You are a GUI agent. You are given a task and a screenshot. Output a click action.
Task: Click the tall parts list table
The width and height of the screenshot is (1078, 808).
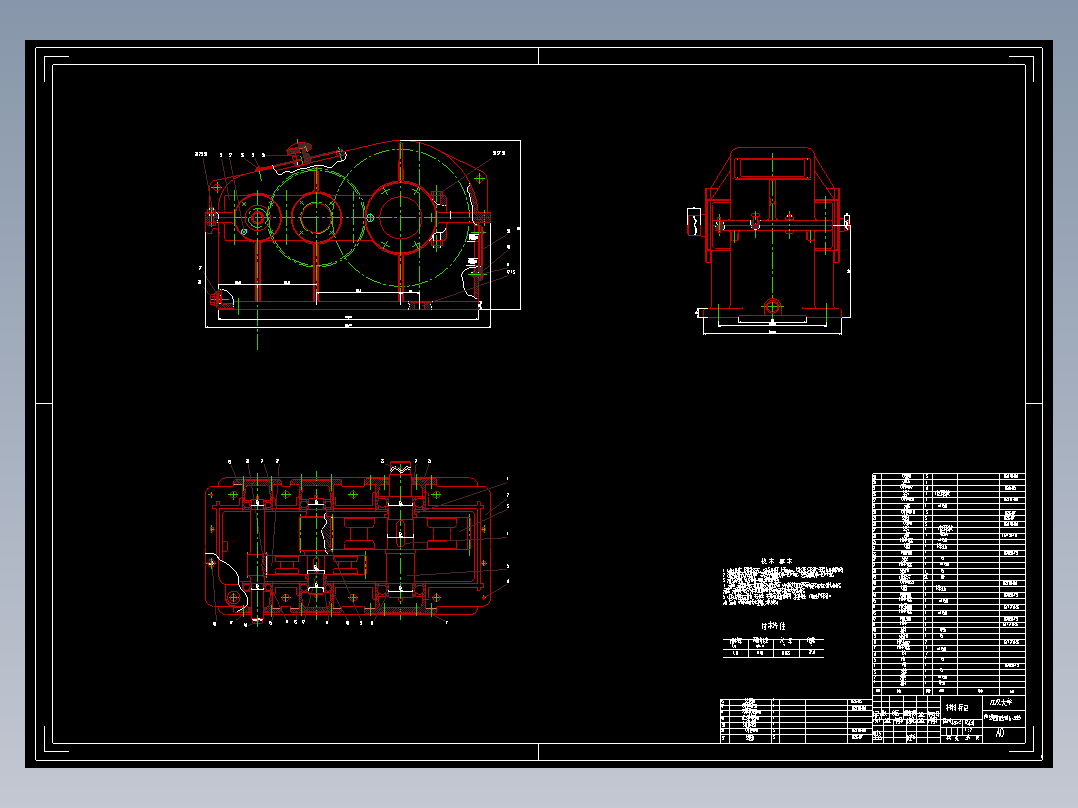pos(949,584)
